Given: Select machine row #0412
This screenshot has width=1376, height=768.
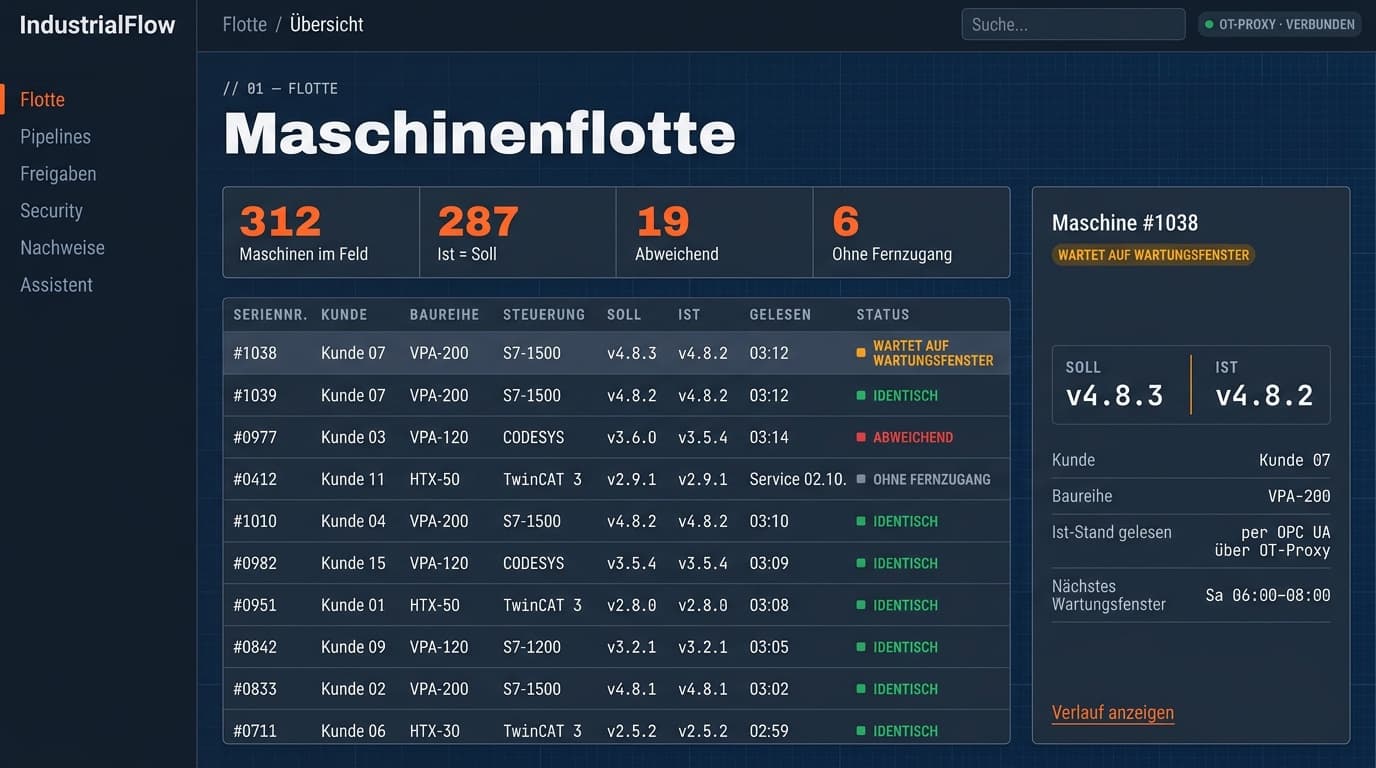Looking at the screenshot, I should click(616, 479).
